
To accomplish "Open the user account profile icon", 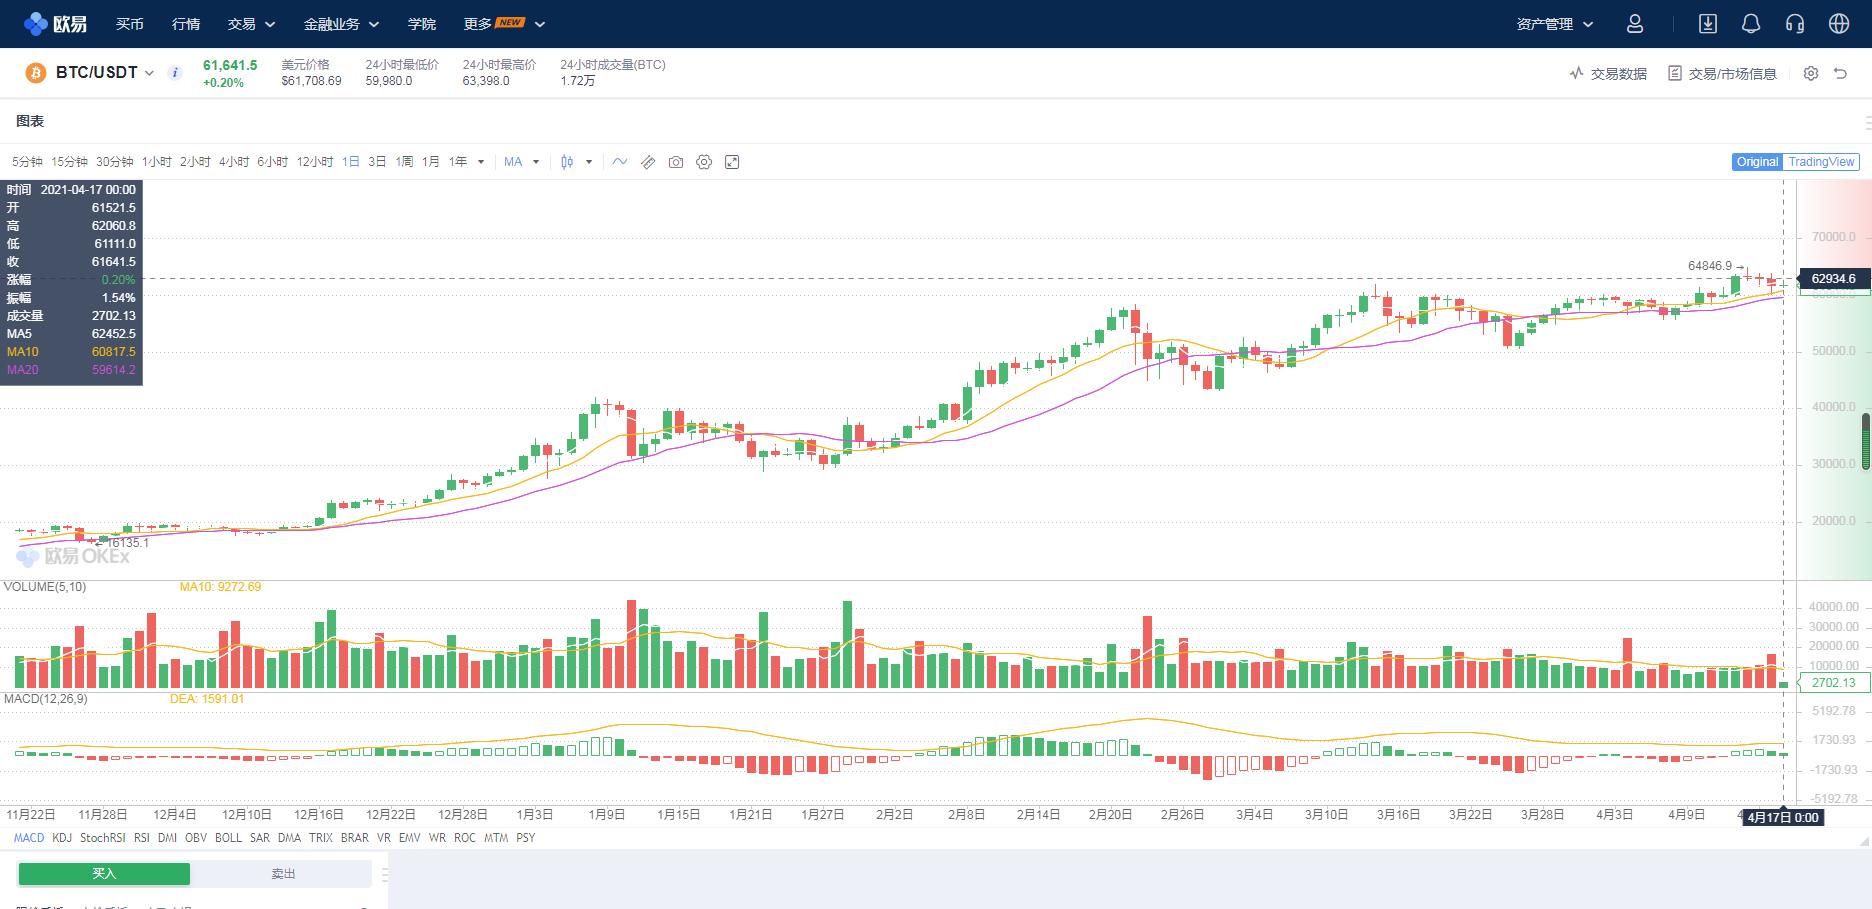I will click(x=1635, y=23).
